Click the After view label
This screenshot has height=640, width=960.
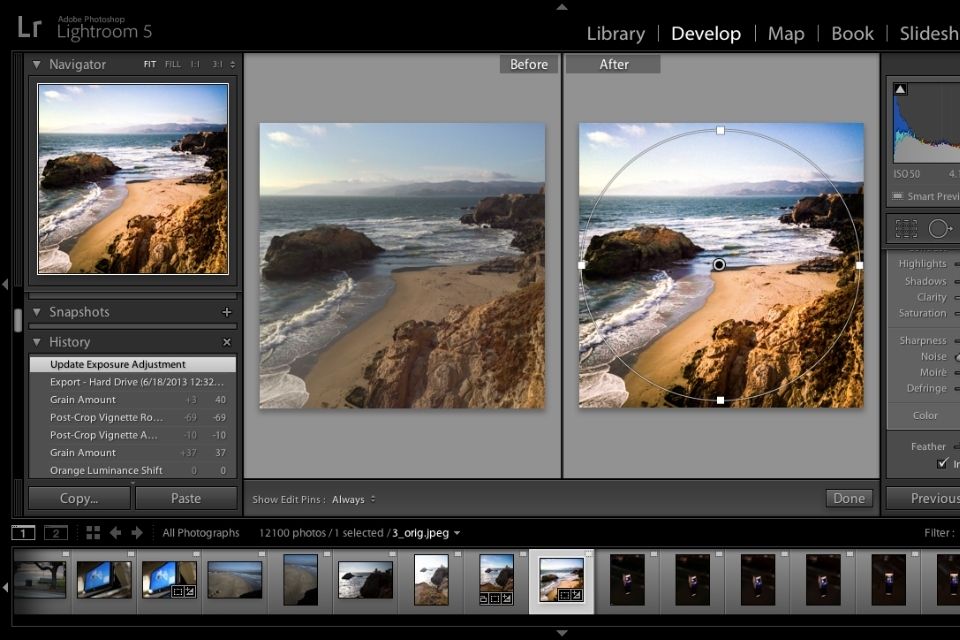[x=613, y=64]
